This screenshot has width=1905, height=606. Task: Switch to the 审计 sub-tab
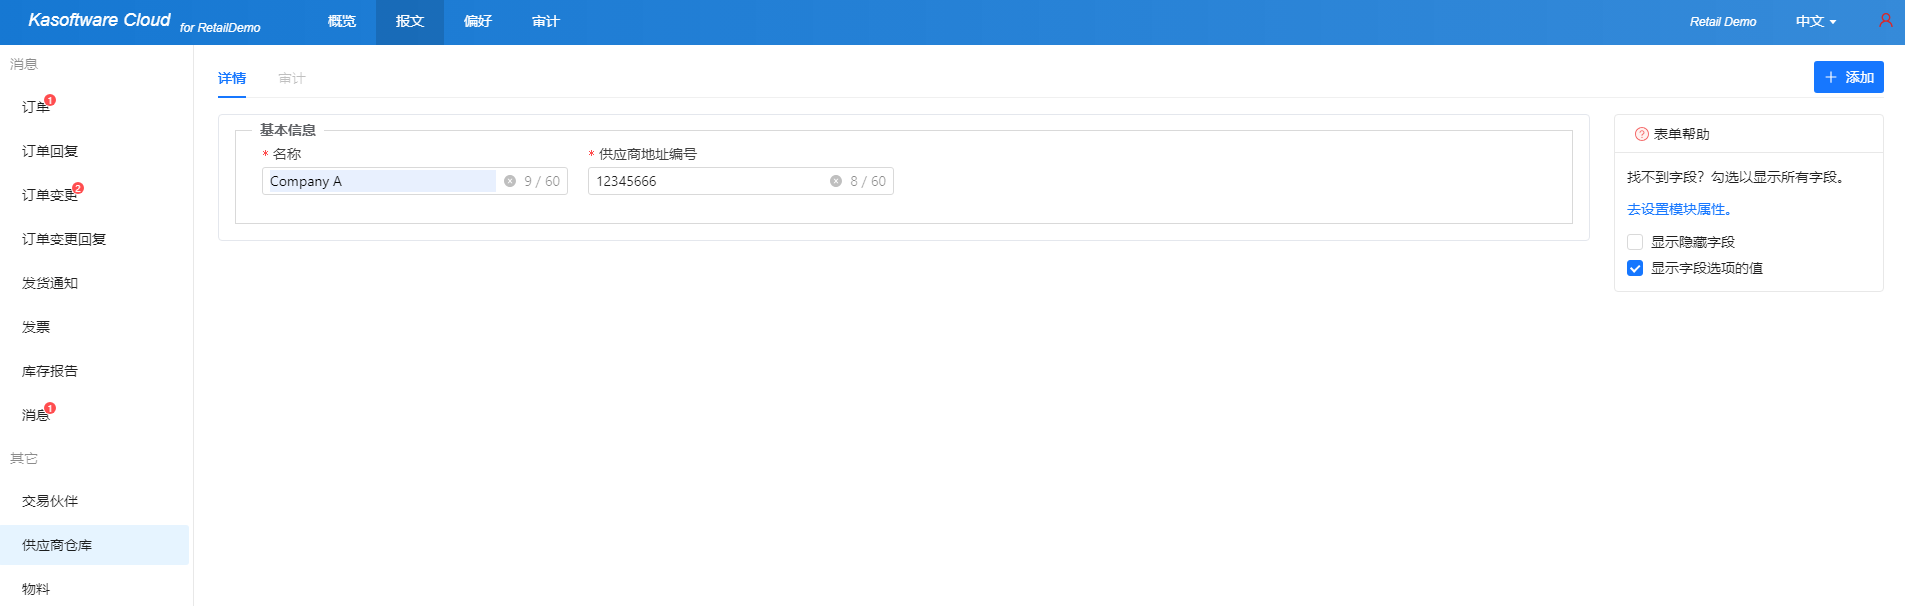click(292, 78)
